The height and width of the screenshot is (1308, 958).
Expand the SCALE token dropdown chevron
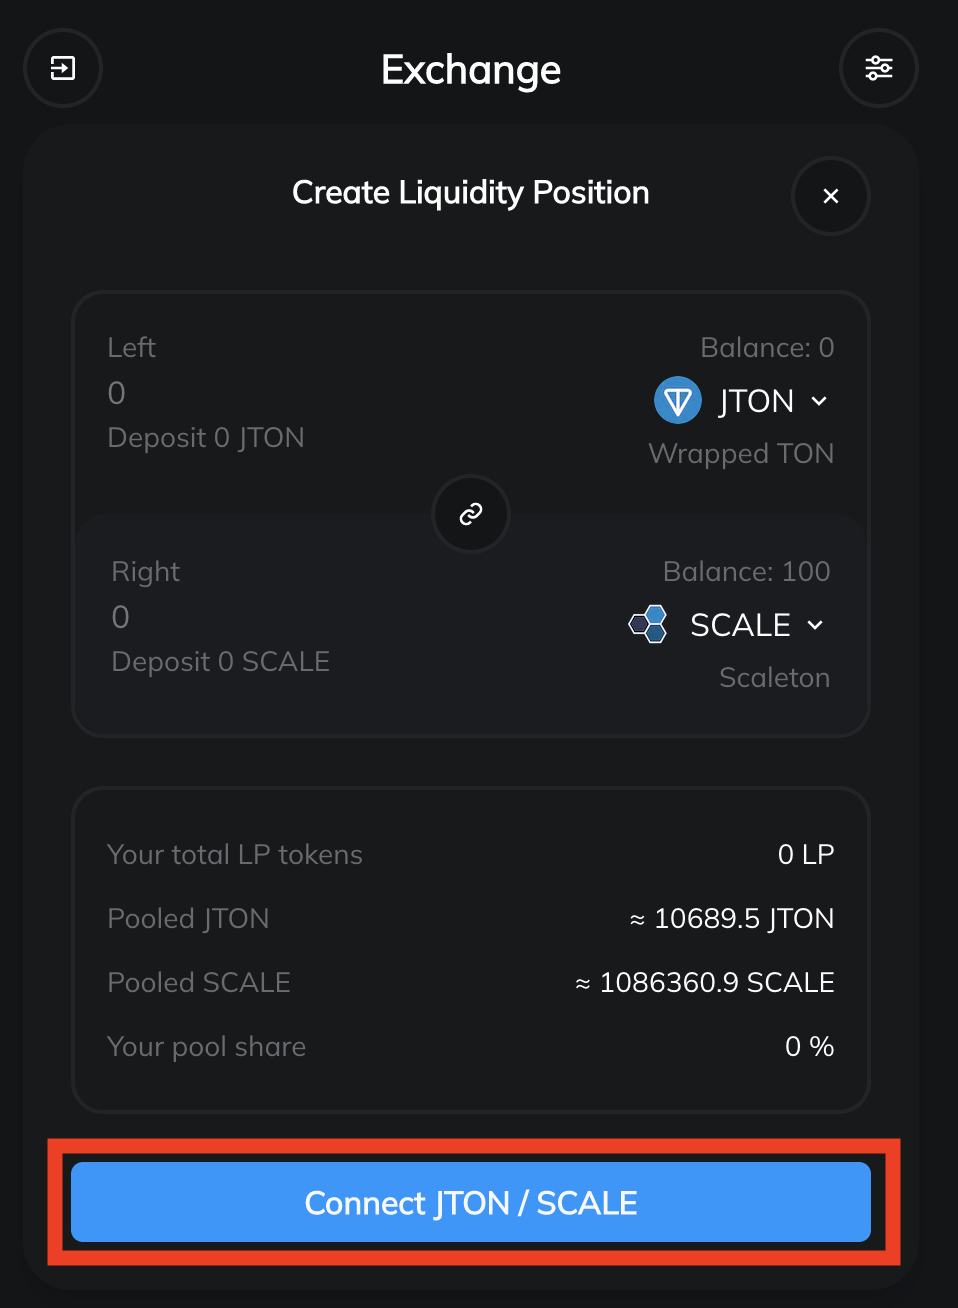(815, 625)
